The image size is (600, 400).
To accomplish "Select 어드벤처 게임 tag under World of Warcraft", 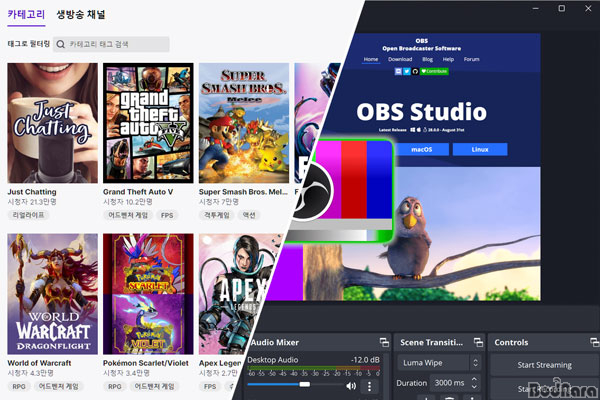I will click(59, 386).
